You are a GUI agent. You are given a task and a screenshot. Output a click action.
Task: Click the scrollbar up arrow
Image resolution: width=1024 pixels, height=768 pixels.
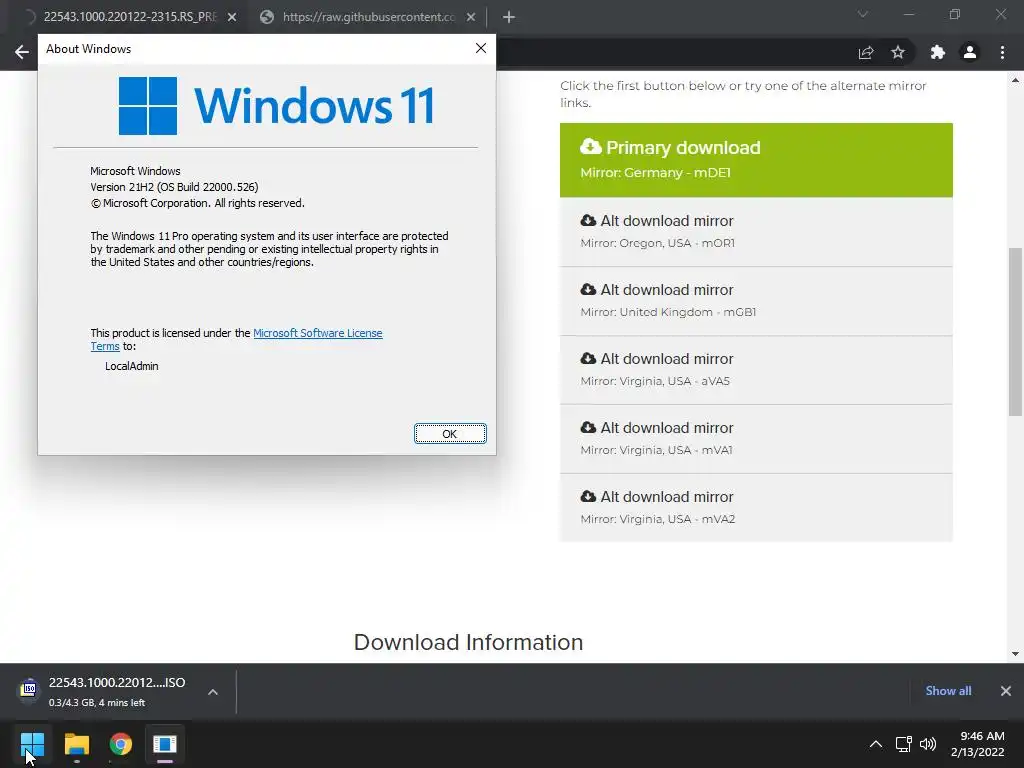[x=1015, y=80]
